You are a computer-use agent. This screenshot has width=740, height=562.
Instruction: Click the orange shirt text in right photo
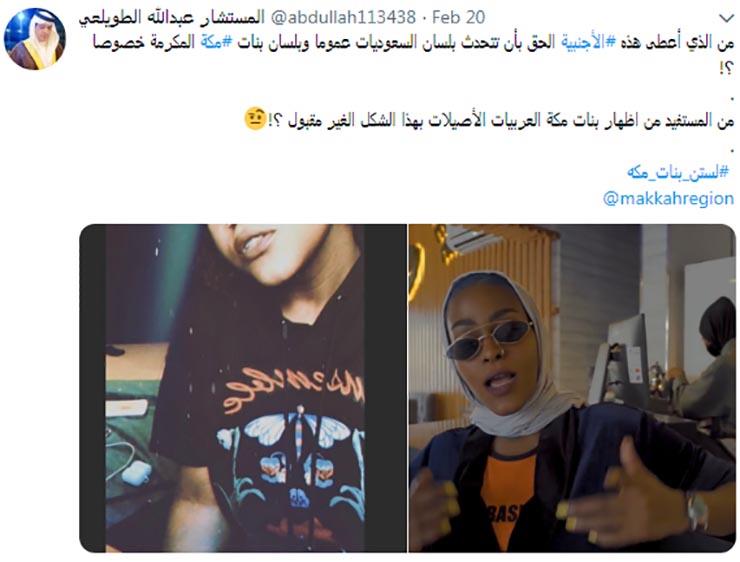(505, 513)
